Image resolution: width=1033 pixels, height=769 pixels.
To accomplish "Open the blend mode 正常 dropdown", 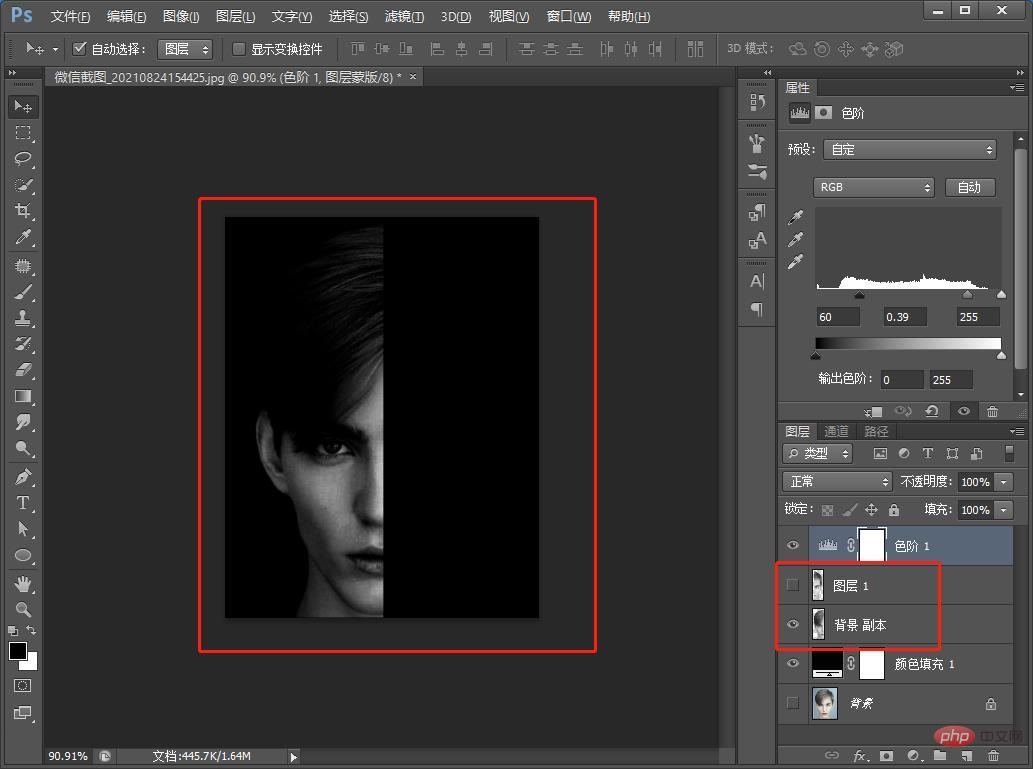I will pos(837,481).
